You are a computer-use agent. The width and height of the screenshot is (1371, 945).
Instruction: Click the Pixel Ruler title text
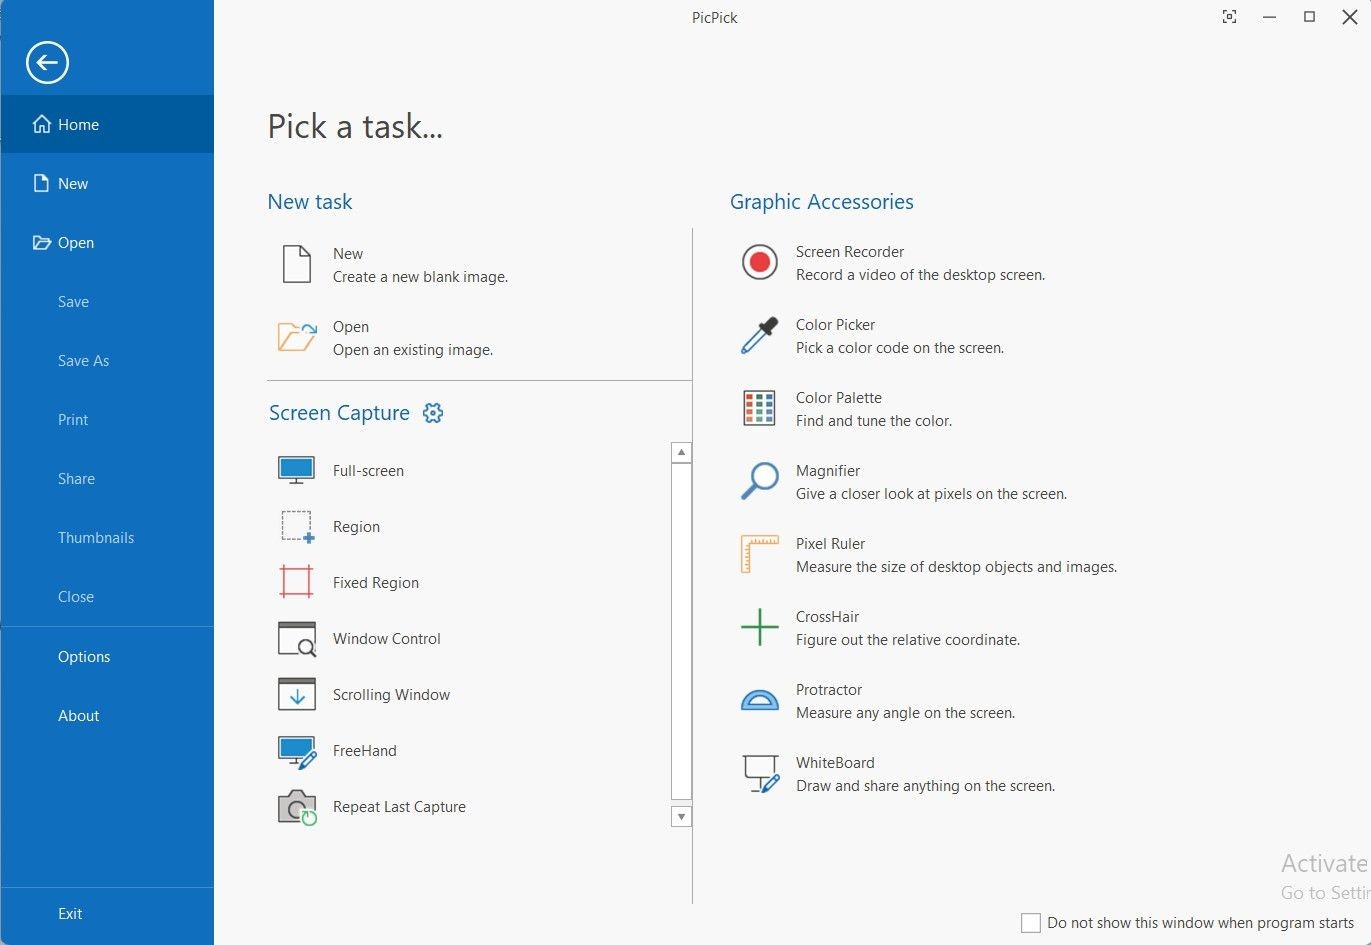point(830,544)
